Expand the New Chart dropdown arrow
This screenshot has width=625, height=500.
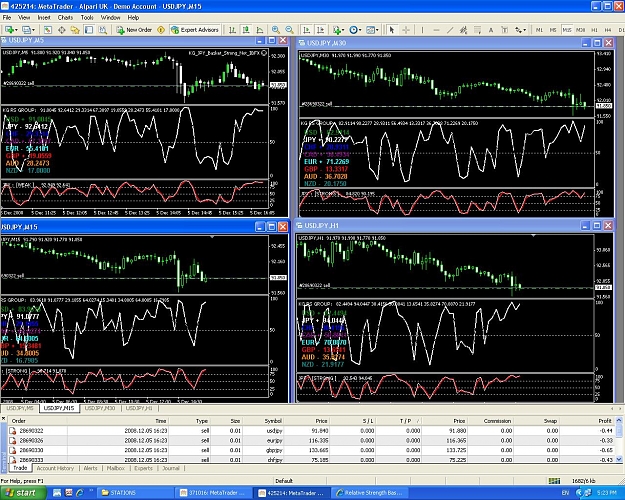[x=16, y=30]
